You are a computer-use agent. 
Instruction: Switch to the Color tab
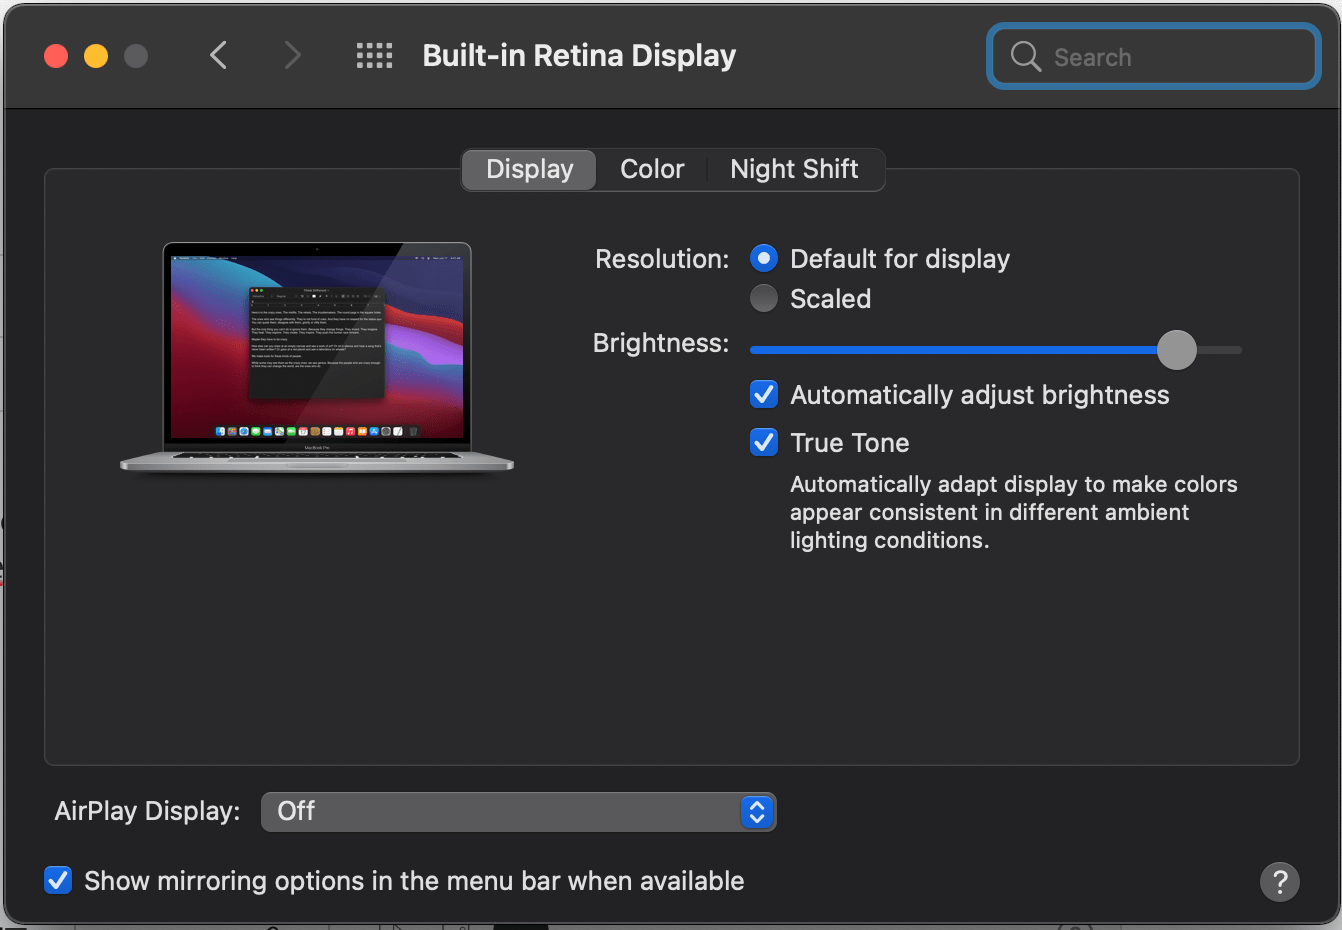(x=651, y=169)
